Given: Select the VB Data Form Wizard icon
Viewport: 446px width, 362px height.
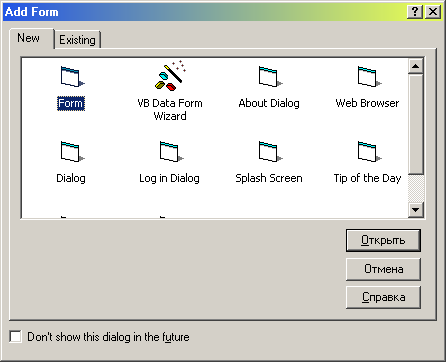Looking at the screenshot, I should 170,75.
